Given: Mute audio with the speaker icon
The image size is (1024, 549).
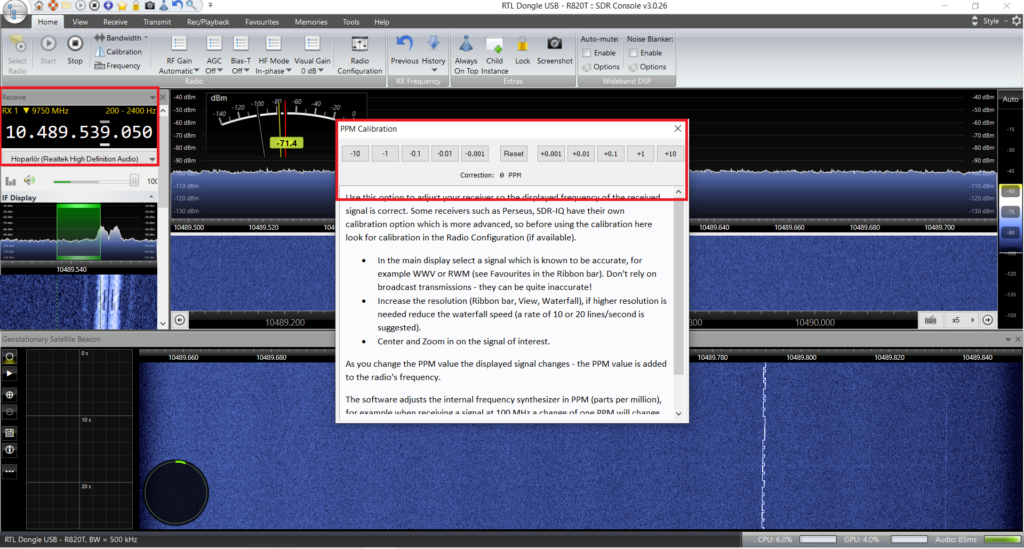Looking at the screenshot, I should pyautogui.click(x=30, y=181).
